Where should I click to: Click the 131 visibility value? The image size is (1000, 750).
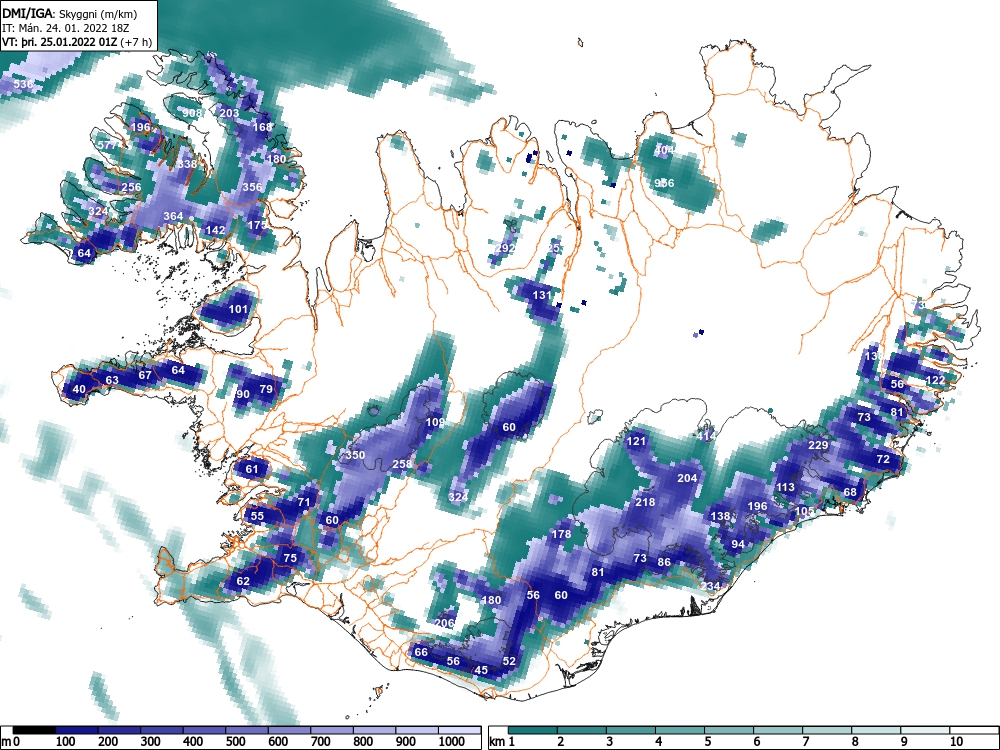coord(541,295)
